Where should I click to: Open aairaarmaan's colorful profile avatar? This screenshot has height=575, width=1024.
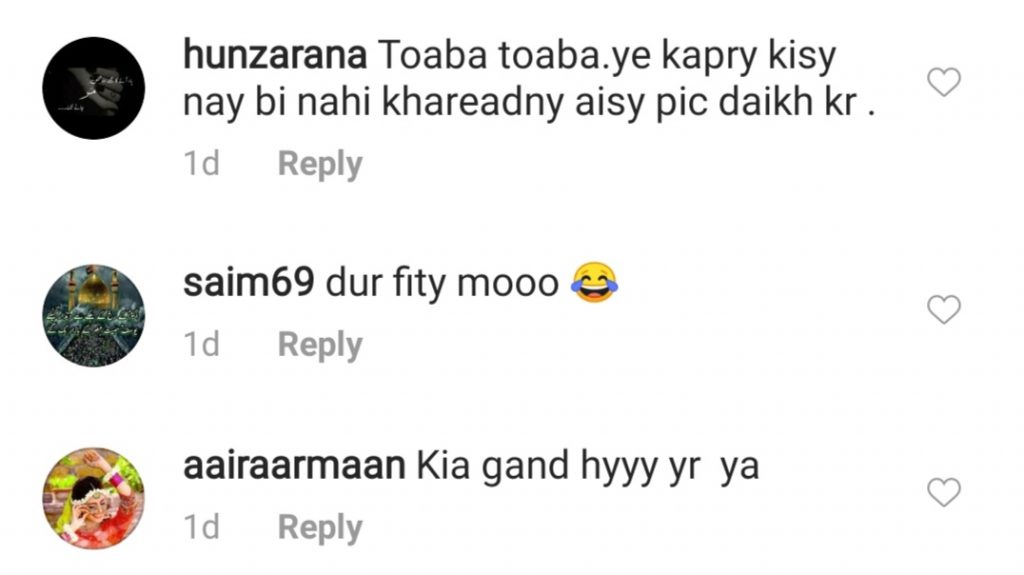pyautogui.click(x=94, y=498)
